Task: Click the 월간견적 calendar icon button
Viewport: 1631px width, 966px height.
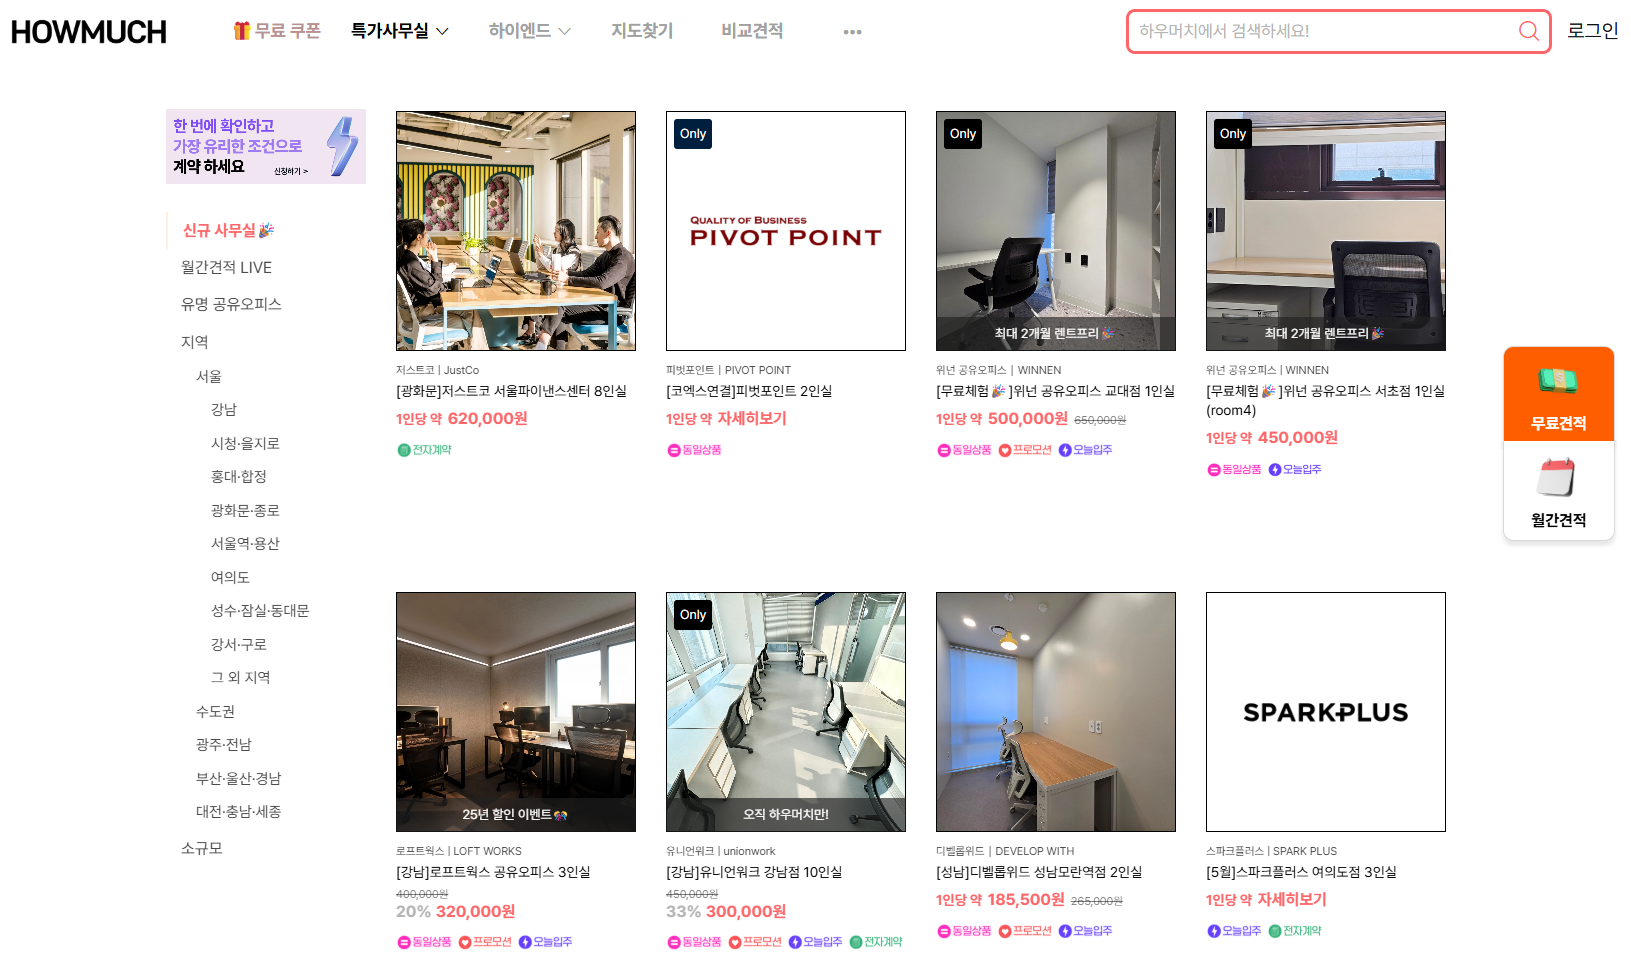Action: pos(1559,491)
